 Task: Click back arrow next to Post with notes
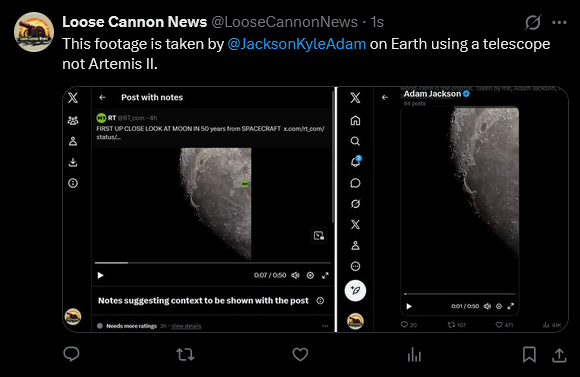tap(102, 97)
